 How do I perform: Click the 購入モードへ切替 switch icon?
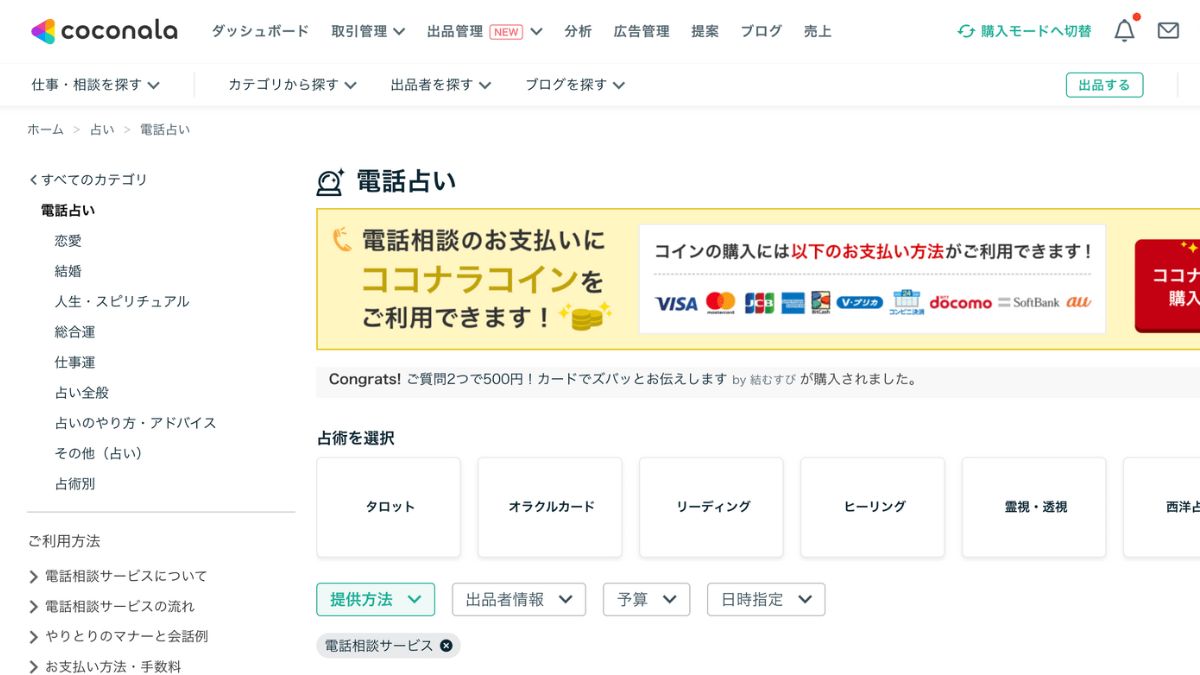pyautogui.click(x=966, y=31)
